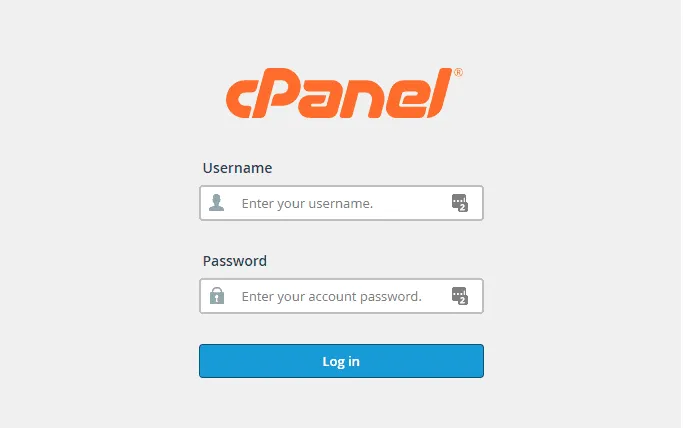Click the user silhouette icon in Username field
The image size is (683, 428).
pyautogui.click(x=217, y=203)
